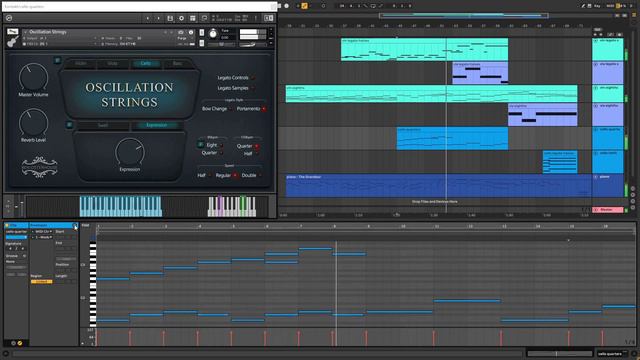640x360 pixels.
Task: Click the cello instrument image icon
Action: (x=13, y=42)
